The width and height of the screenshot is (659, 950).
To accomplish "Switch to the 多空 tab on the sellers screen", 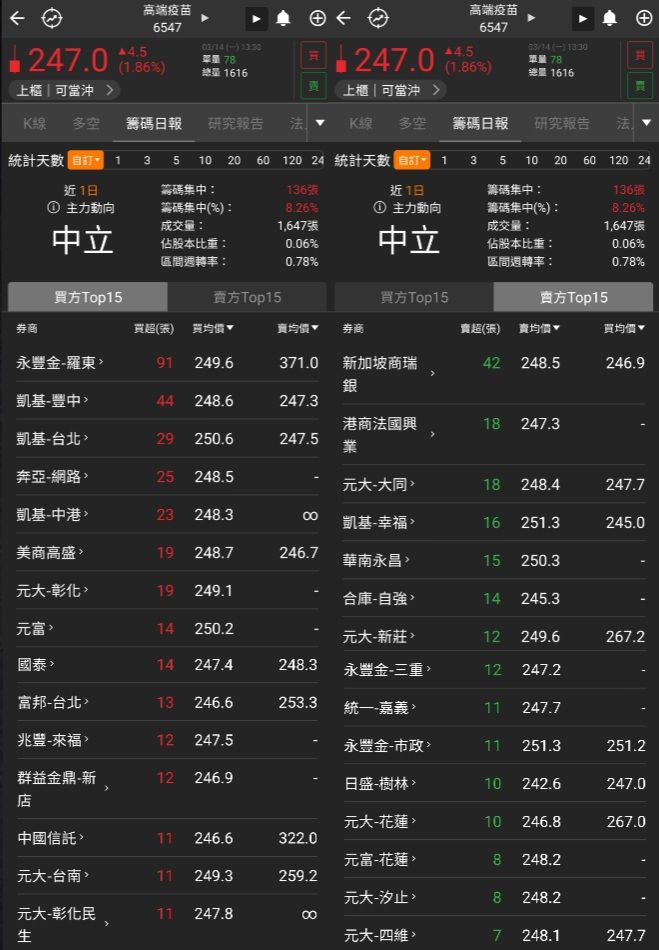I will click(412, 124).
